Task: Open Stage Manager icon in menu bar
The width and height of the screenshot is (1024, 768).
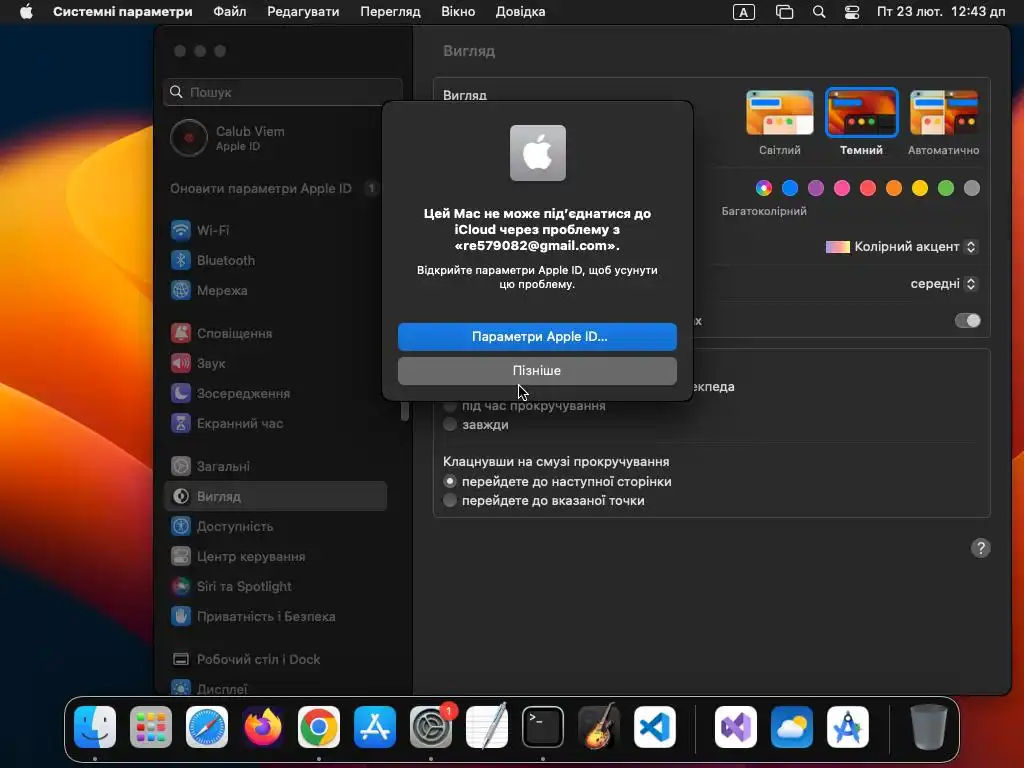Action: pyautogui.click(x=784, y=12)
